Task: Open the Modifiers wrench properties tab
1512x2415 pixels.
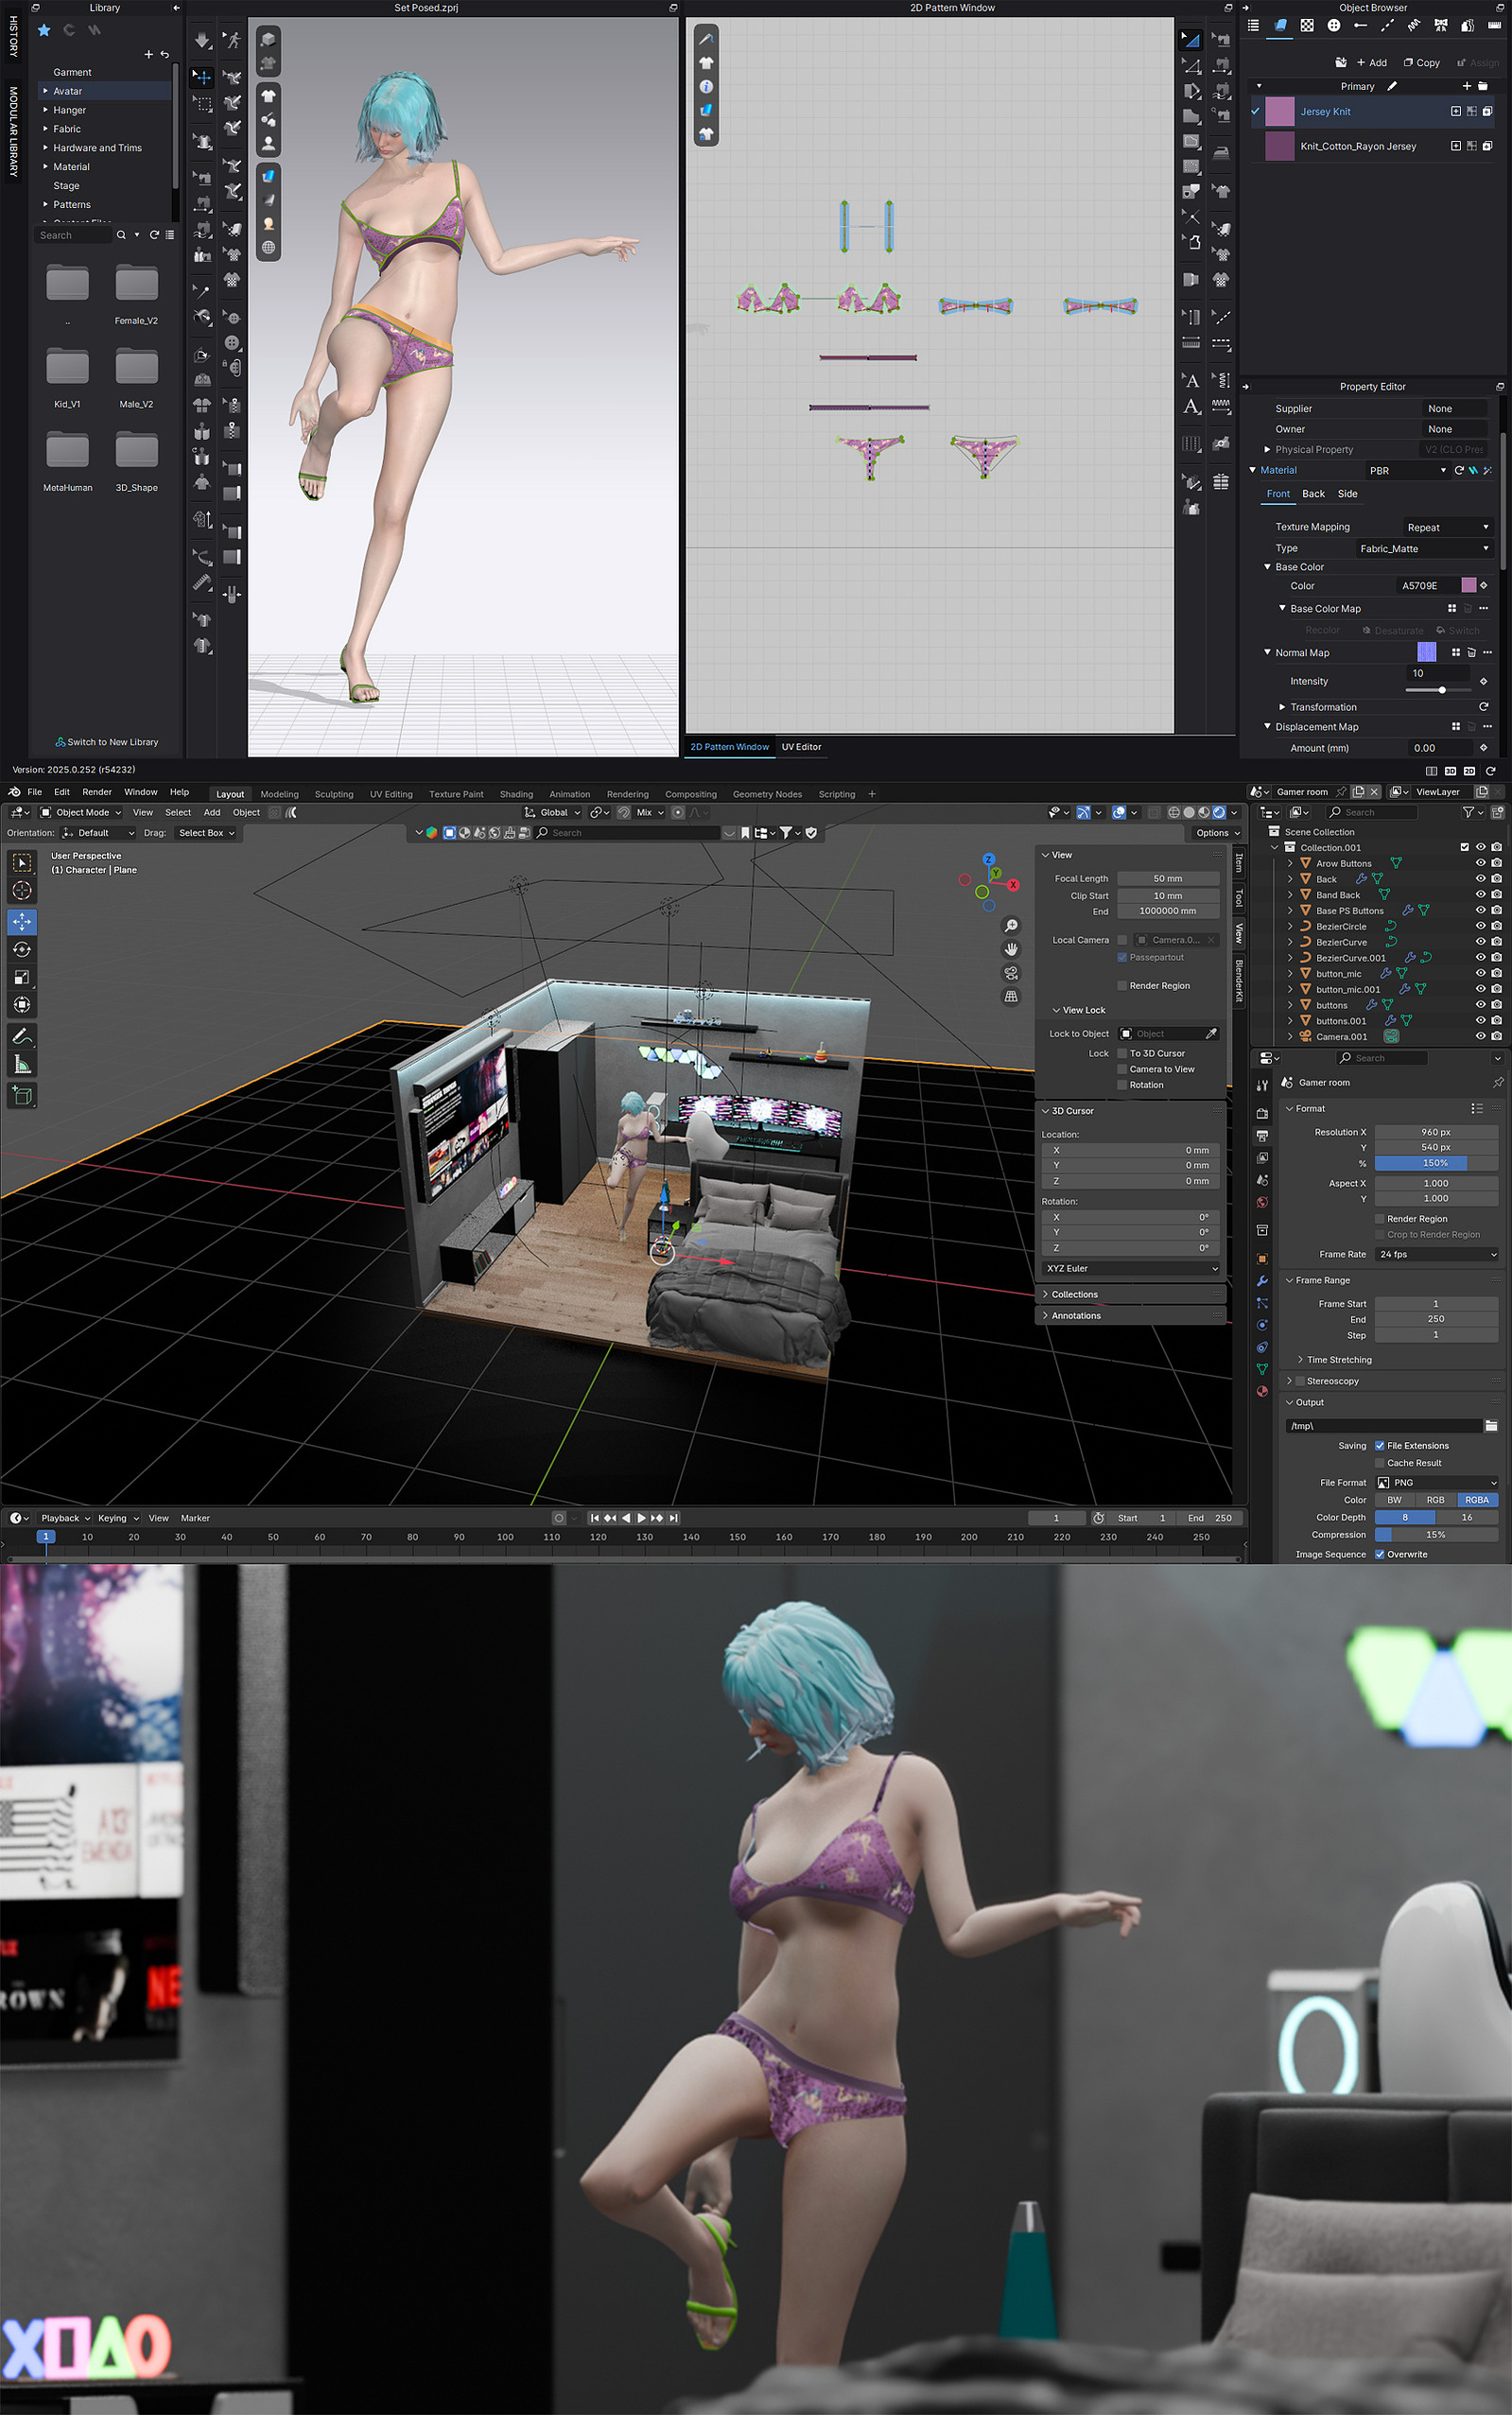Action: tap(1262, 1281)
